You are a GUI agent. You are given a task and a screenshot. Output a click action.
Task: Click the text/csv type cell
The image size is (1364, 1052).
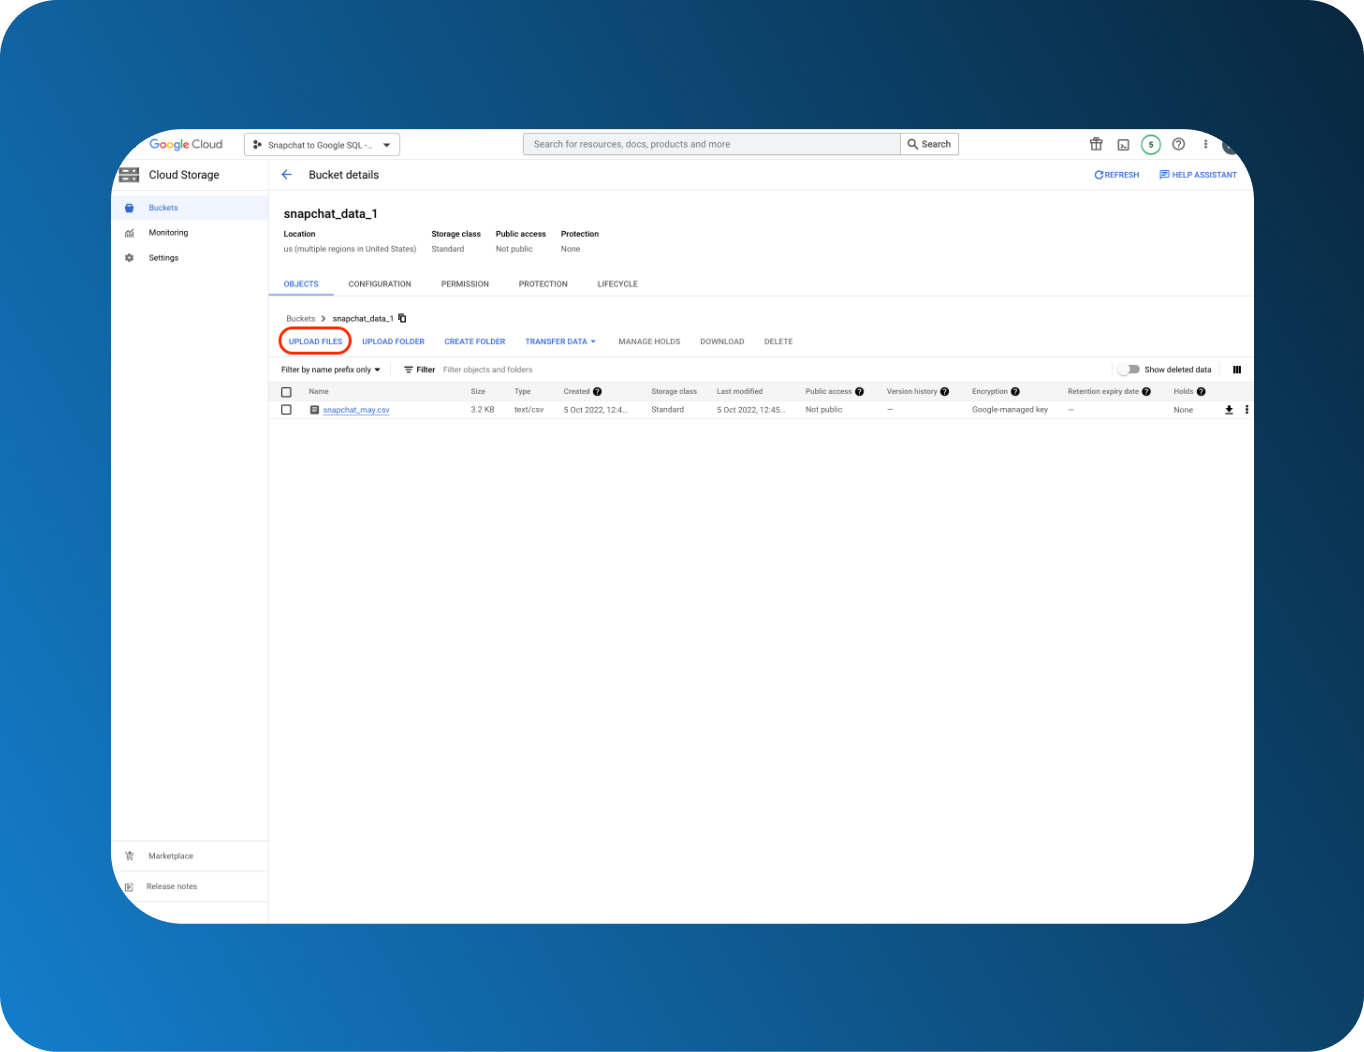pos(529,410)
